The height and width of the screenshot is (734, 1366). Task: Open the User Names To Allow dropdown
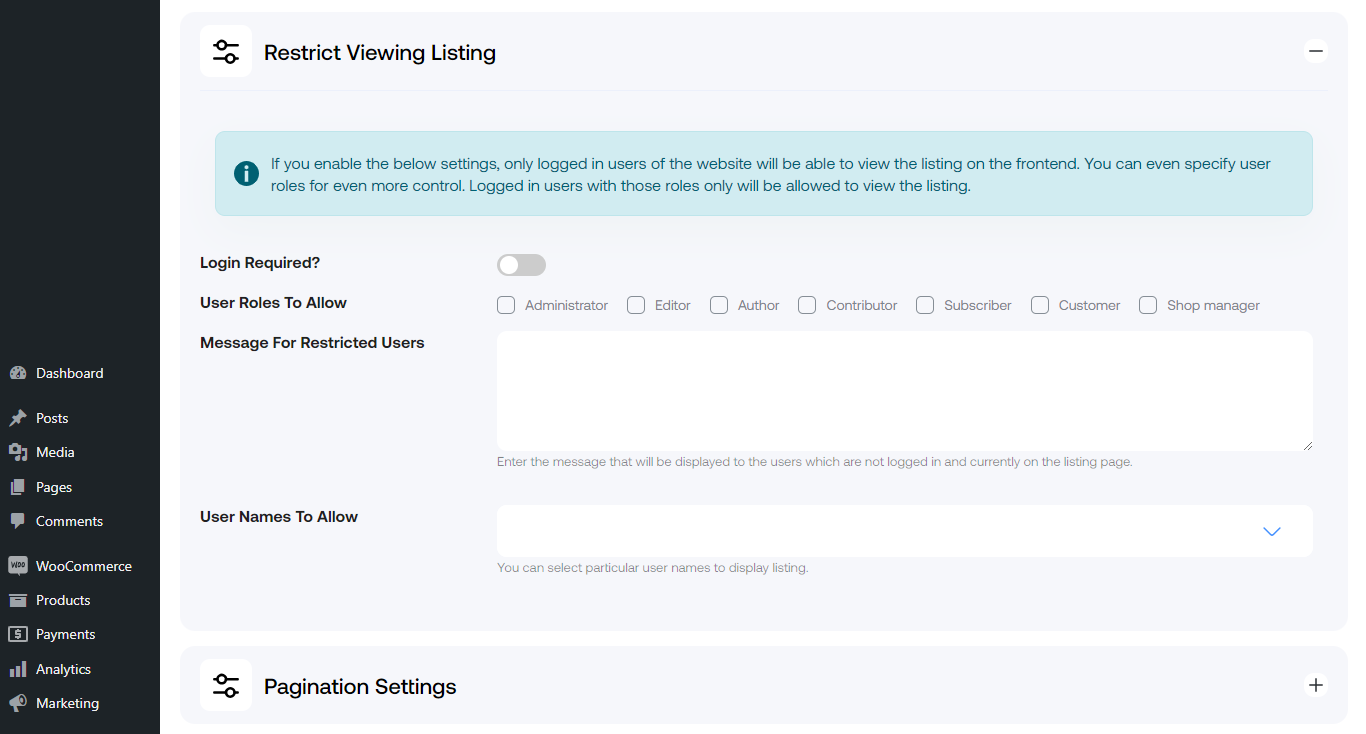(1271, 531)
